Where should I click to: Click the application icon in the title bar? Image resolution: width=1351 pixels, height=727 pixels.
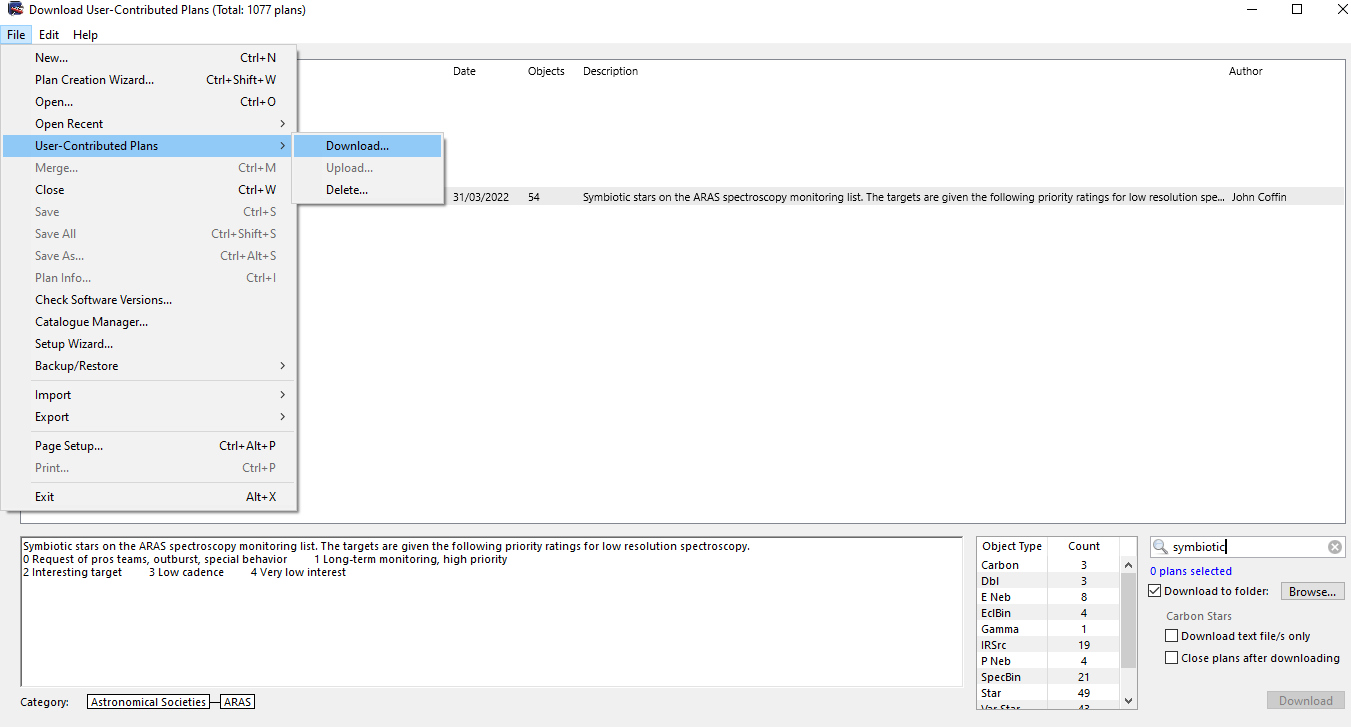[x=15, y=10]
